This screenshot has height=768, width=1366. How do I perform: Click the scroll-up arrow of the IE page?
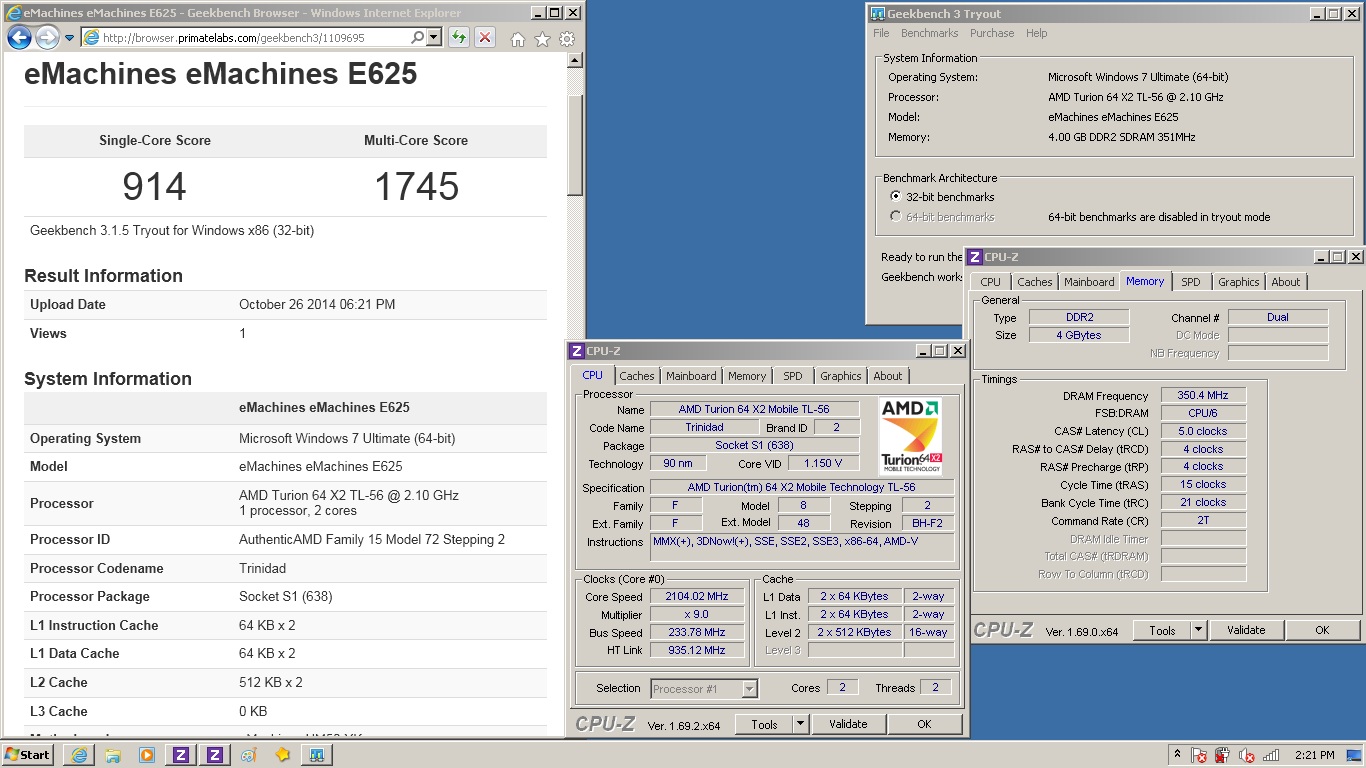(575, 60)
